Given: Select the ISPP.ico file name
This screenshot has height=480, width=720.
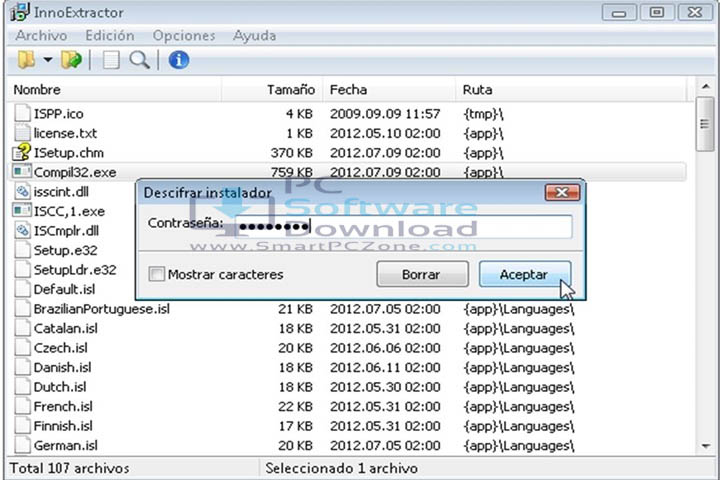Looking at the screenshot, I should (58, 113).
